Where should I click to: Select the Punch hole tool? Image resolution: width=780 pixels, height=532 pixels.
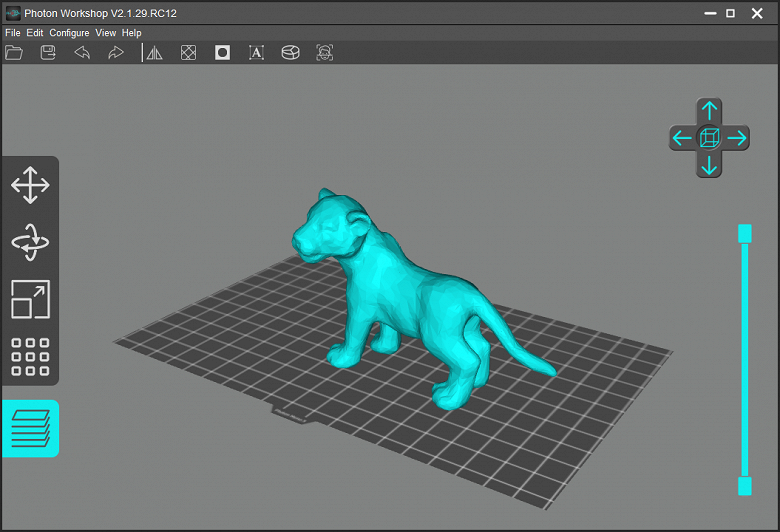click(x=222, y=52)
